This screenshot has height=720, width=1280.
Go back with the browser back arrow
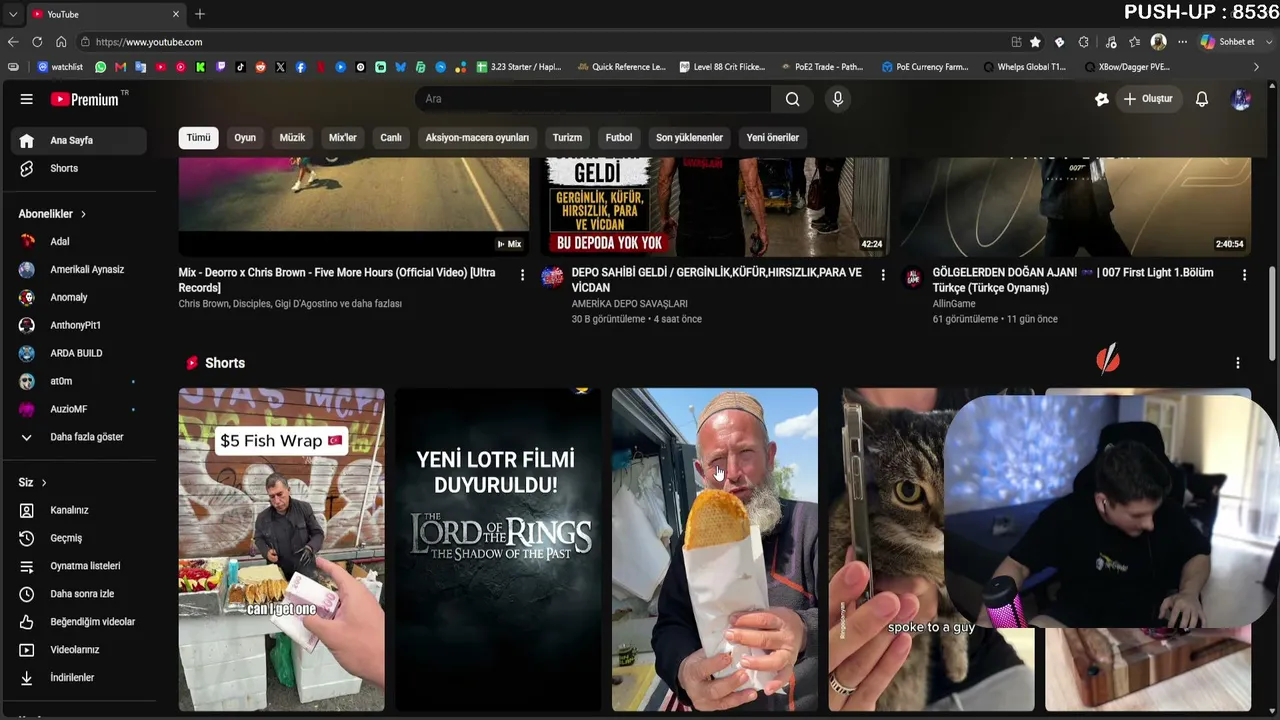click(13, 42)
